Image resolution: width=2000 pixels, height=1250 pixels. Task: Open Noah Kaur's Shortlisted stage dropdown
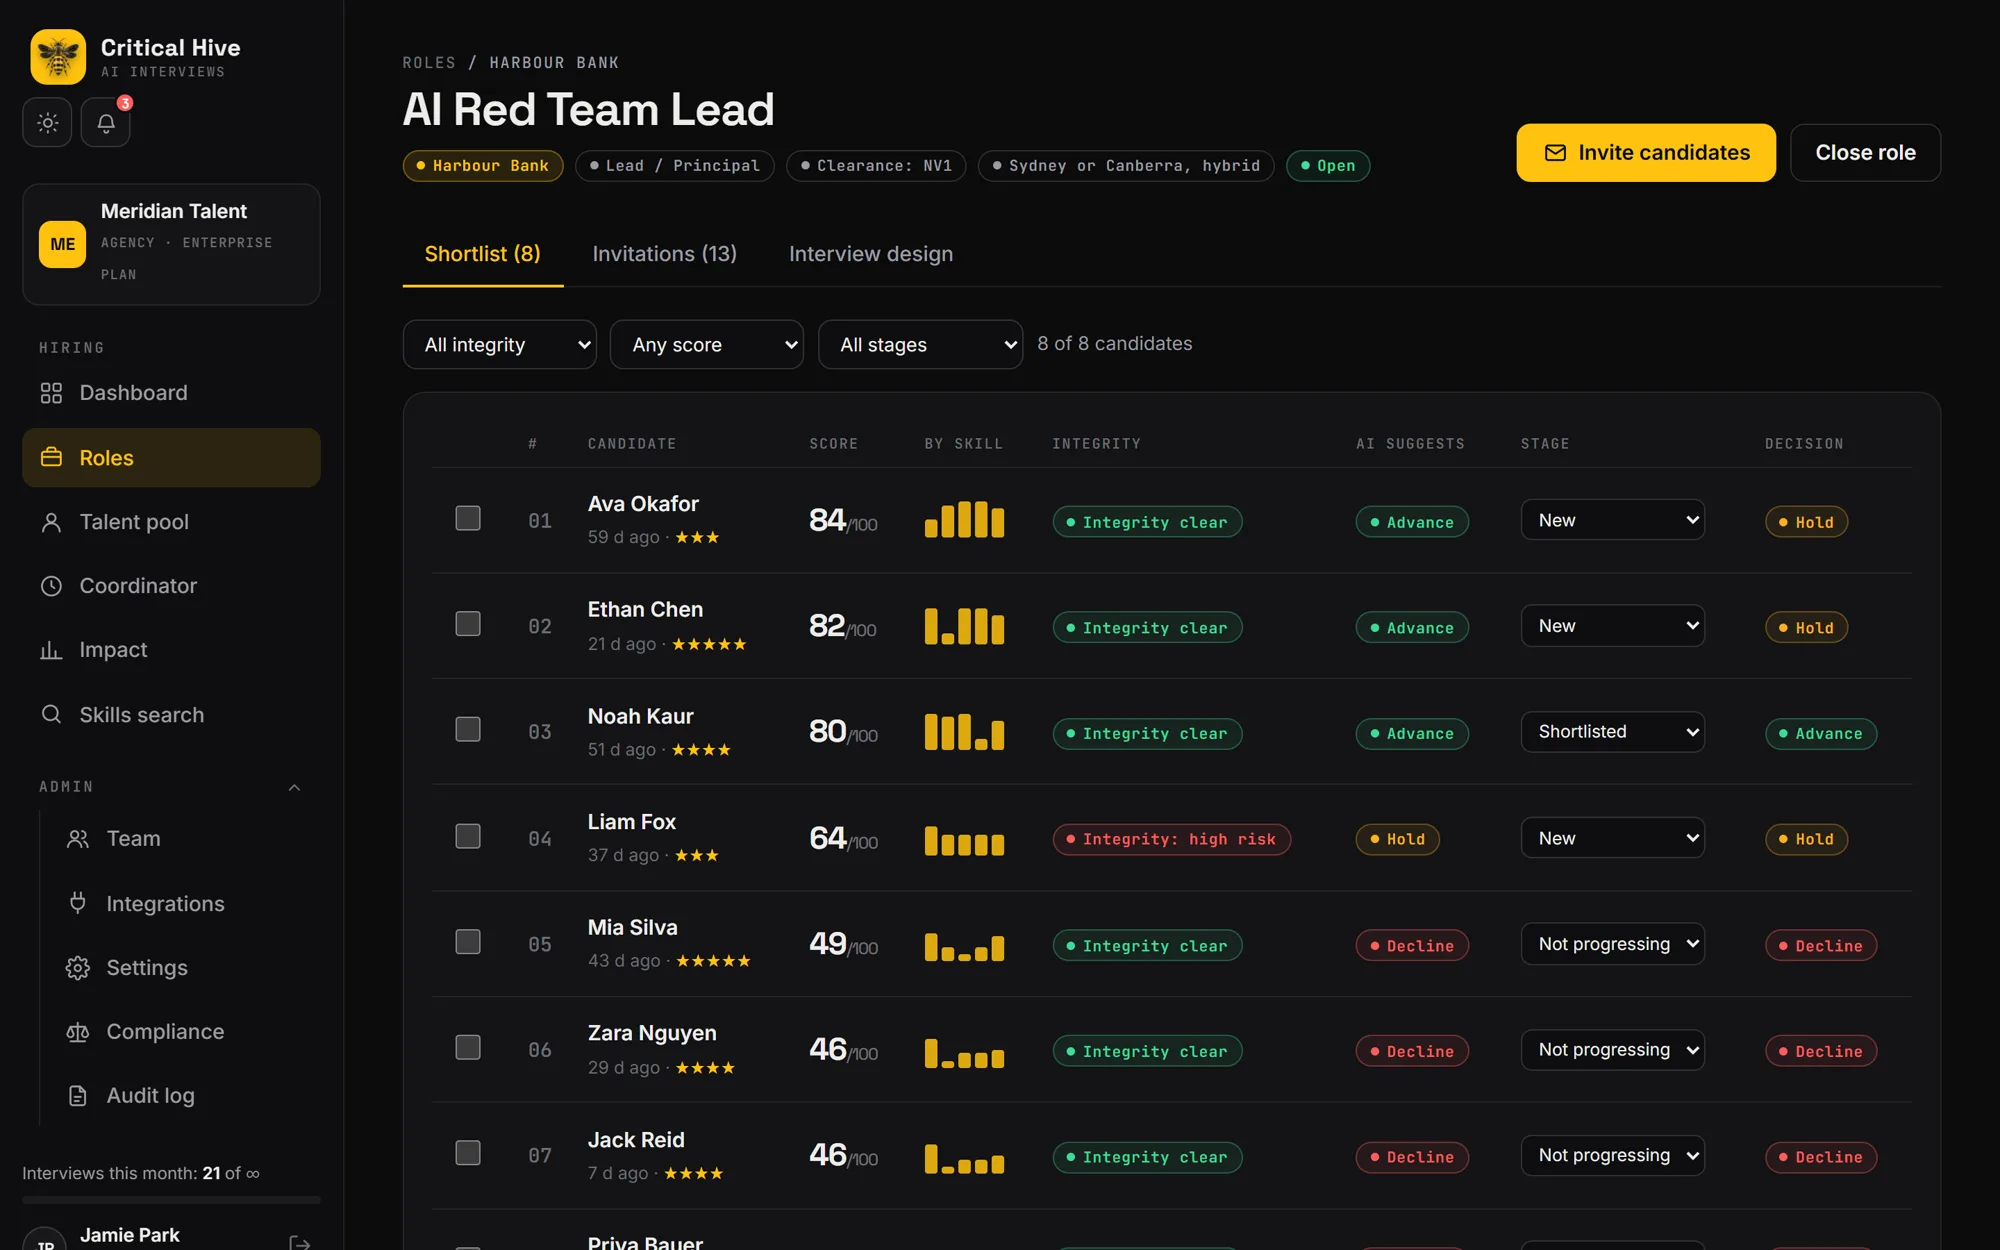tap(1613, 732)
